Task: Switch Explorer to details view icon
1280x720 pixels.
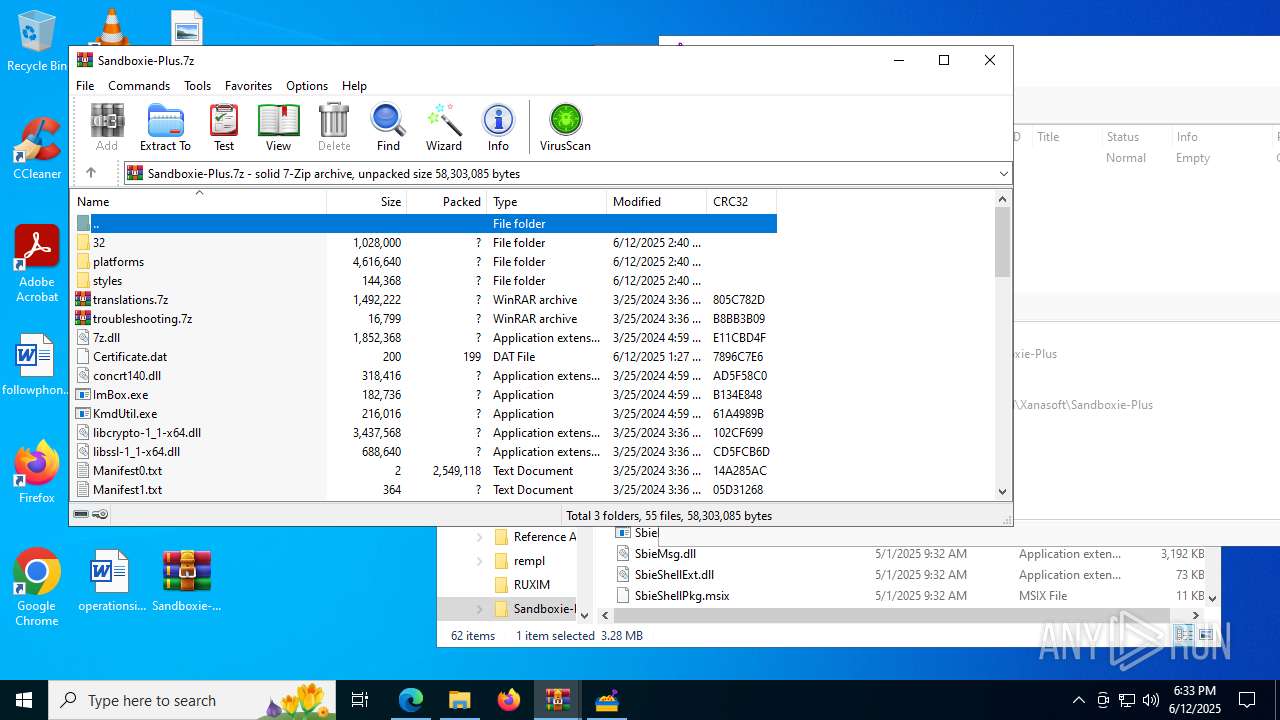Action: pyautogui.click(x=1184, y=634)
